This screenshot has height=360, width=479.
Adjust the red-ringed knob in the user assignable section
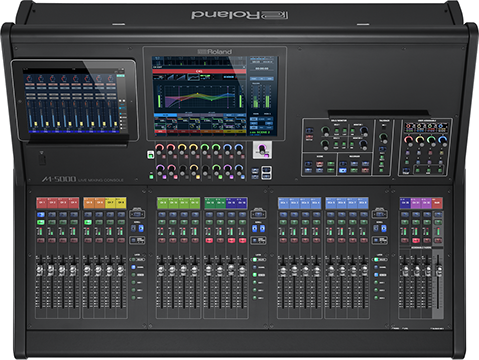(409, 140)
